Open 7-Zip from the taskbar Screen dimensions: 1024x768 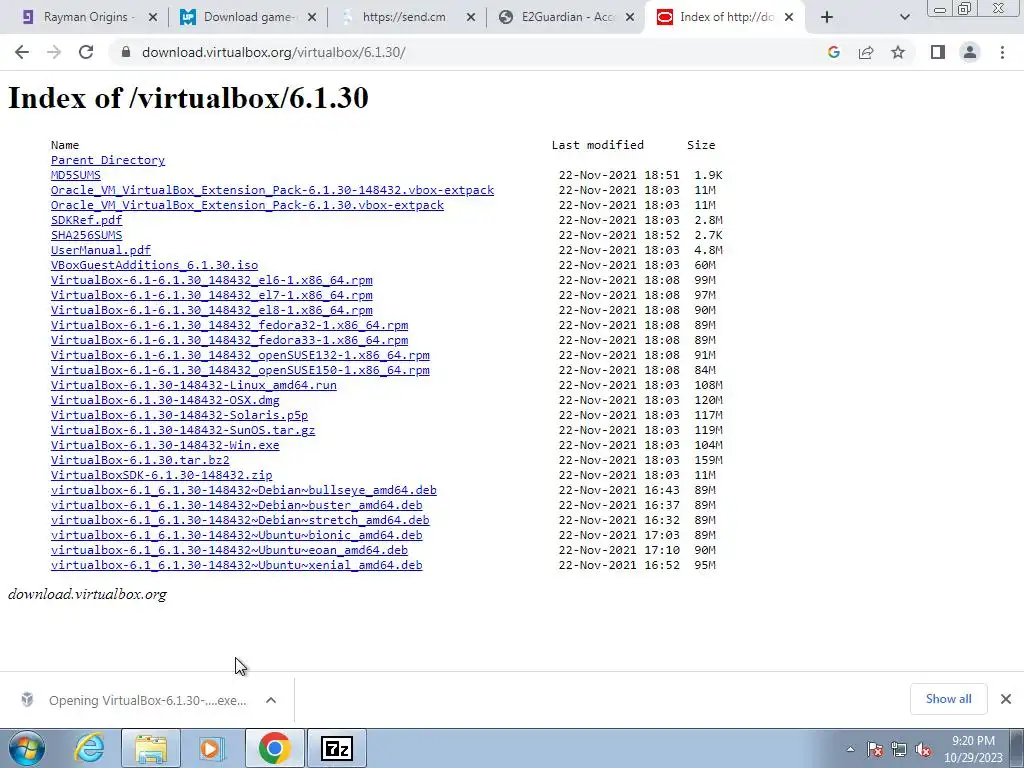tap(337, 748)
